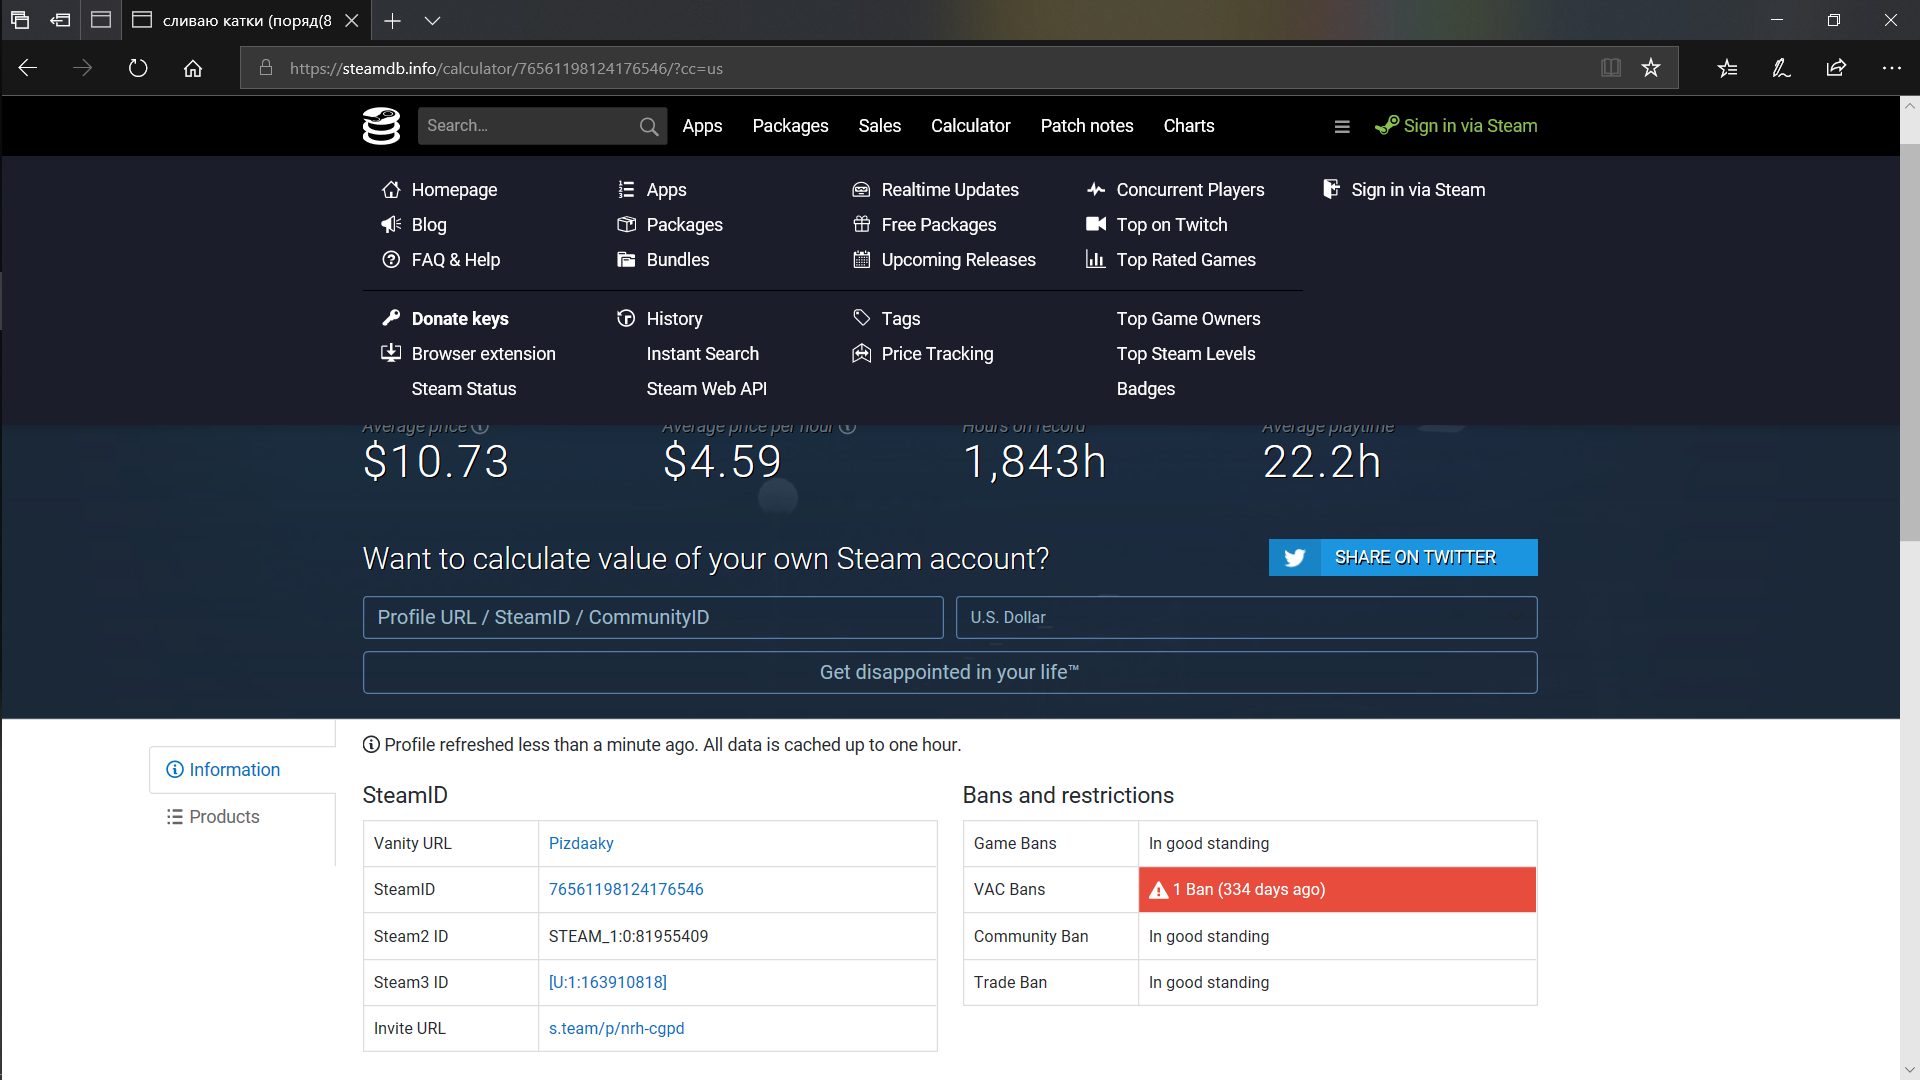The image size is (1920, 1080).
Task: Open Sales in top navigation bar
Action: (x=880, y=126)
